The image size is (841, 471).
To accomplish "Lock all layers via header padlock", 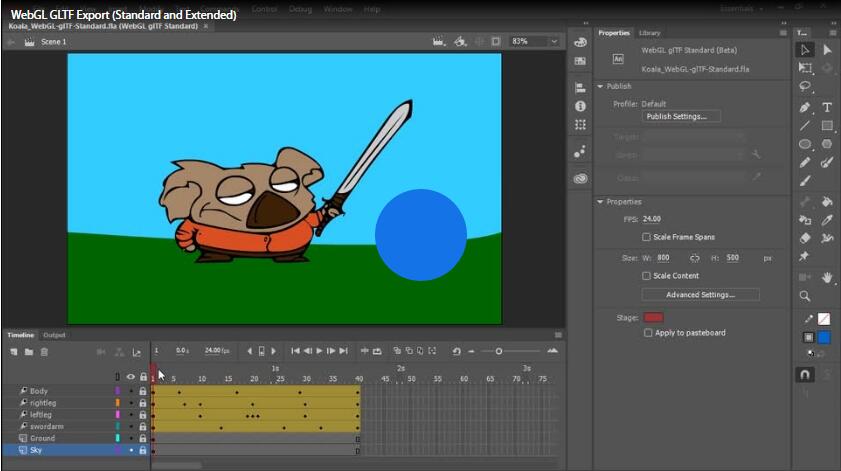I will pyautogui.click(x=143, y=377).
